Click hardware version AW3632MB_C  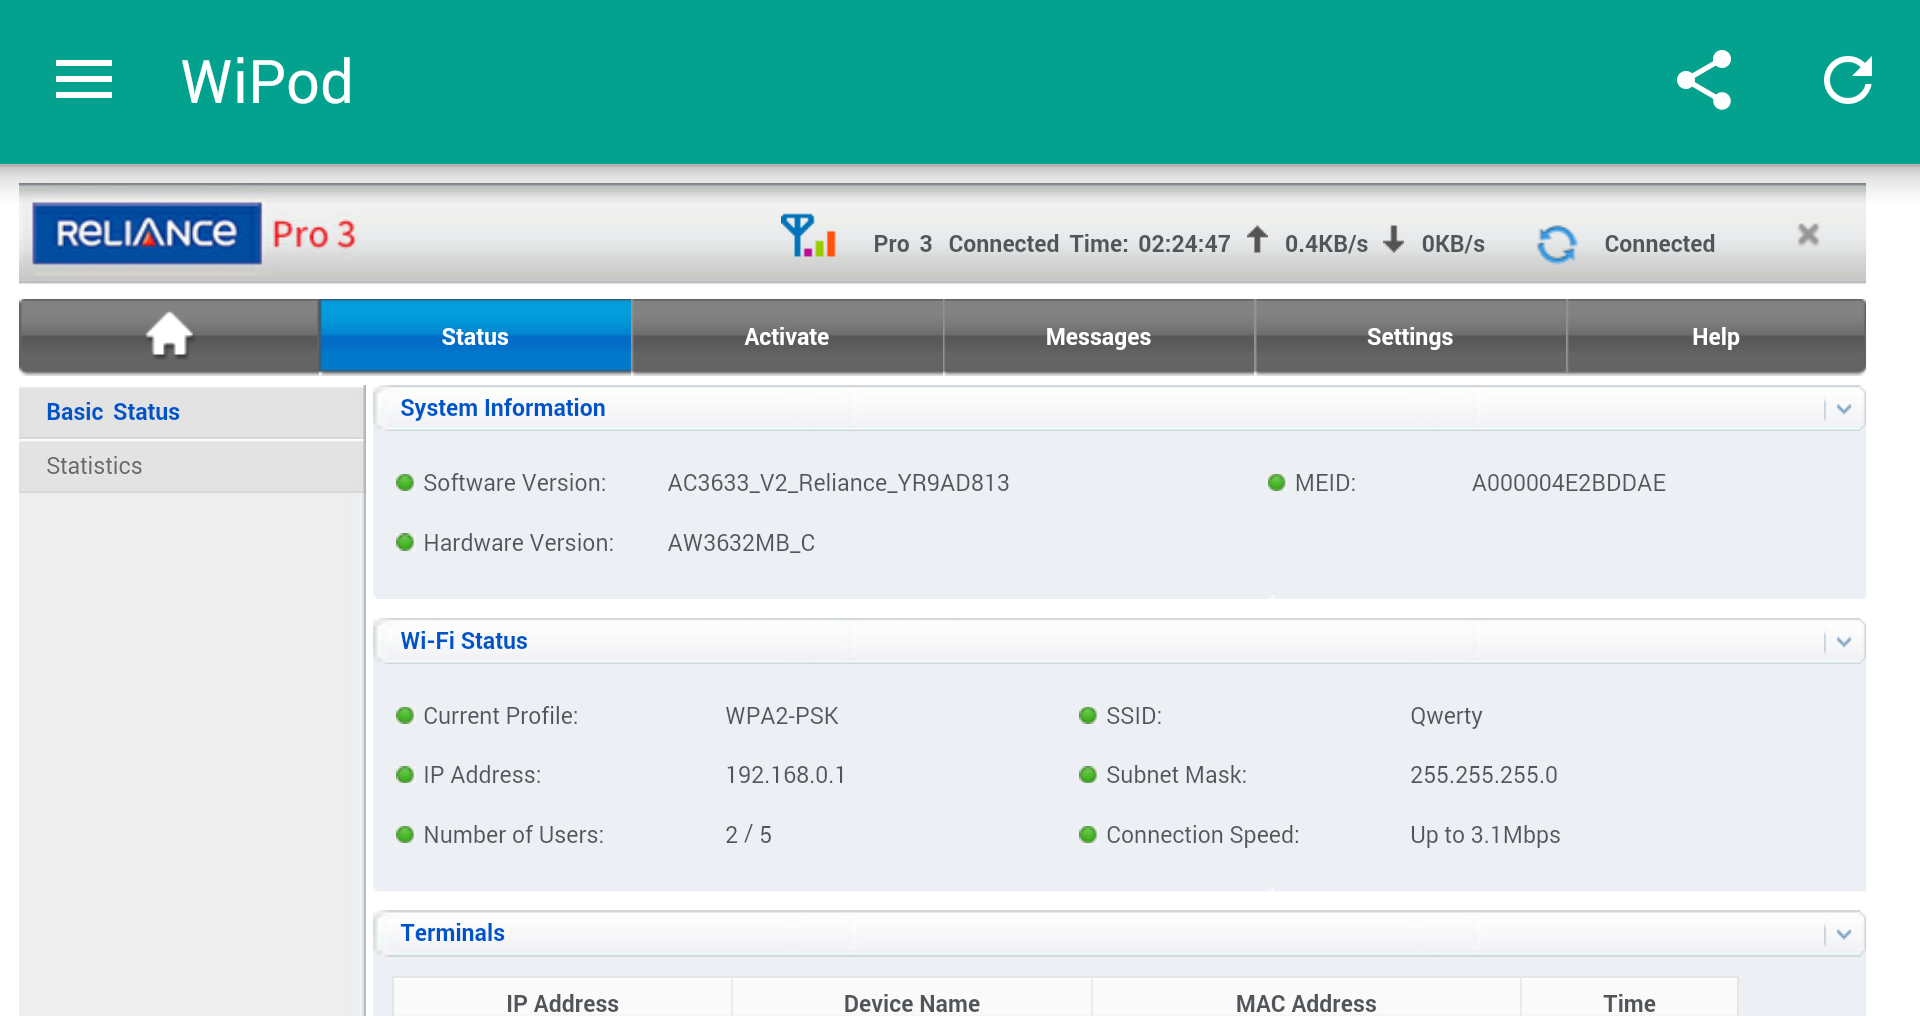(741, 543)
